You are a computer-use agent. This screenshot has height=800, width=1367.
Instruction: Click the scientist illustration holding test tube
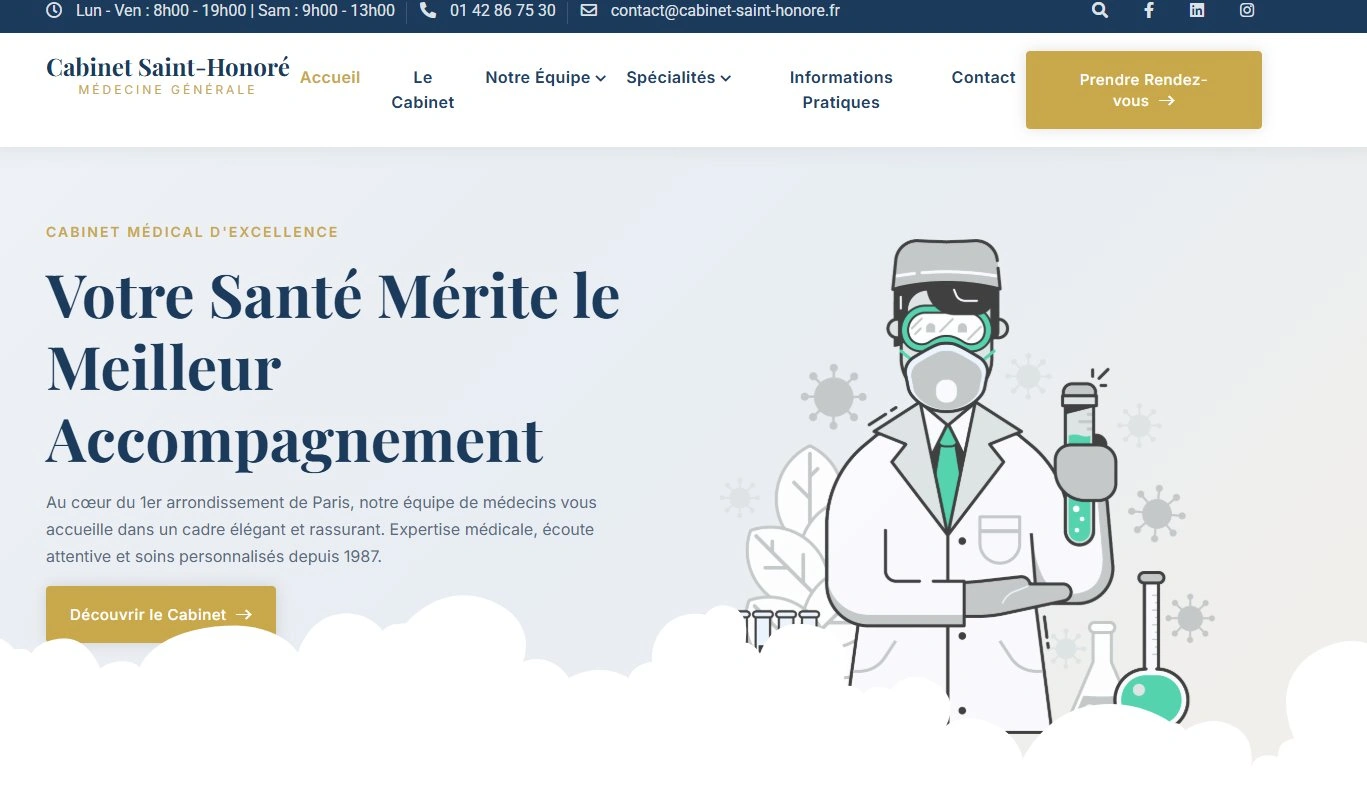tap(960, 480)
